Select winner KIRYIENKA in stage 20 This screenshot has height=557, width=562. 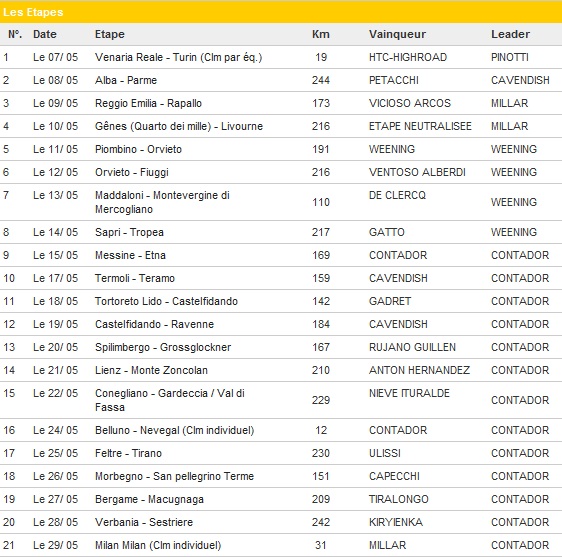(396, 522)
